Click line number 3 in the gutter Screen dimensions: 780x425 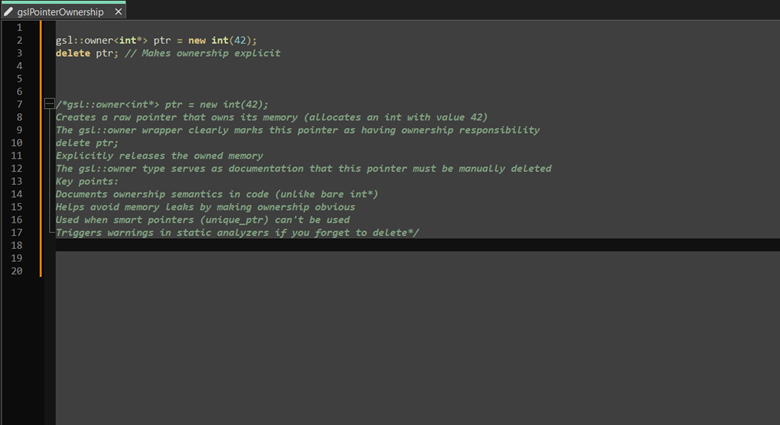(x=19, y=53)
